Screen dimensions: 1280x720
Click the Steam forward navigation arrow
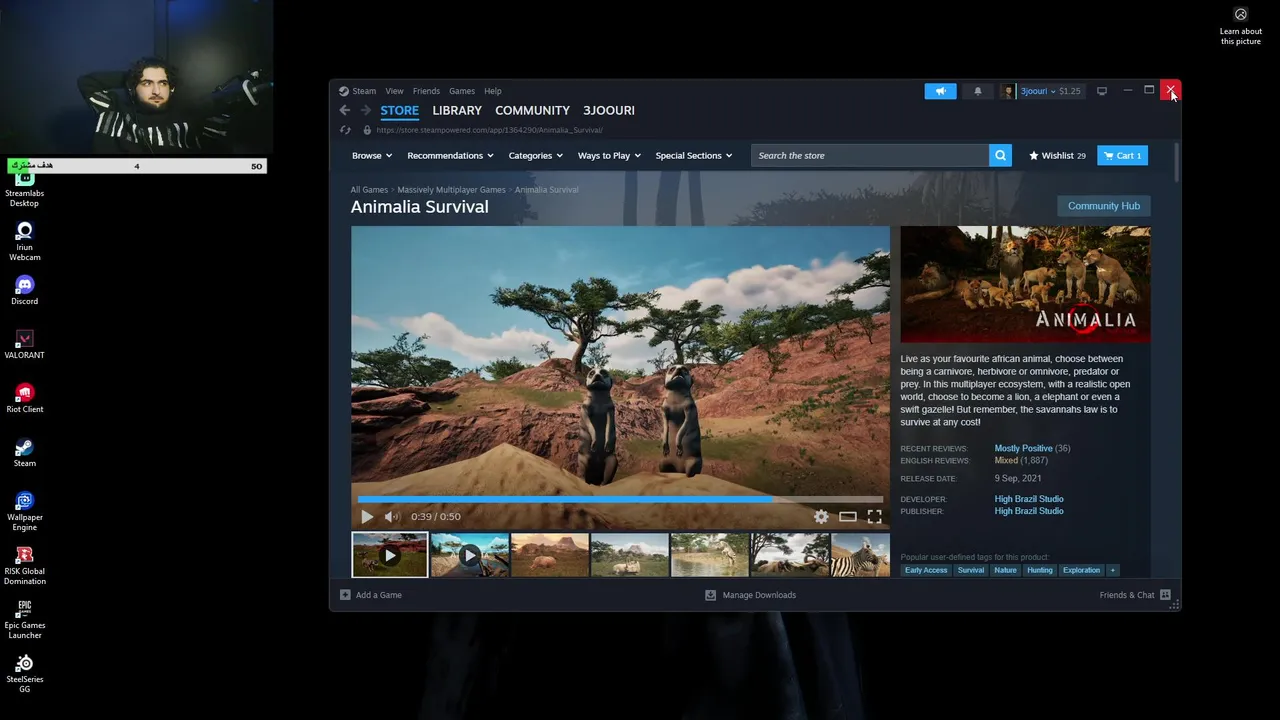point(366,110)
